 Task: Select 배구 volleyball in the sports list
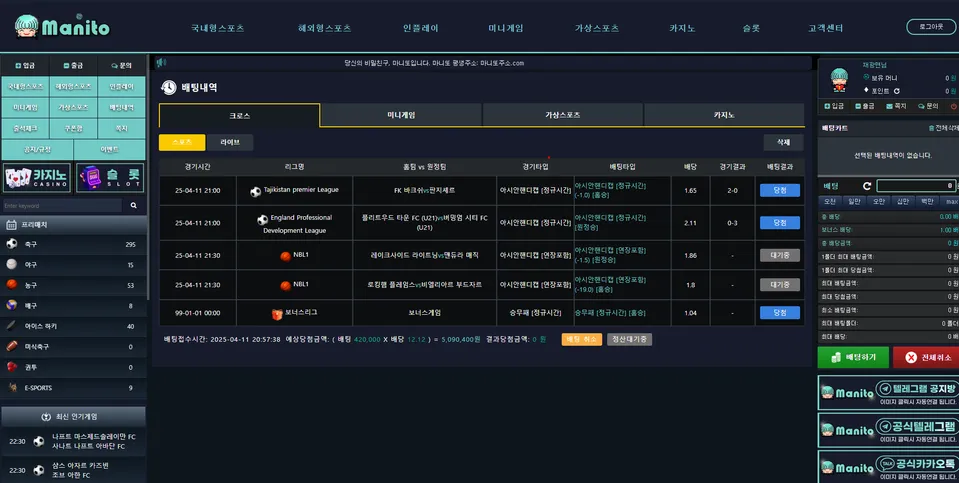(73, 306)
